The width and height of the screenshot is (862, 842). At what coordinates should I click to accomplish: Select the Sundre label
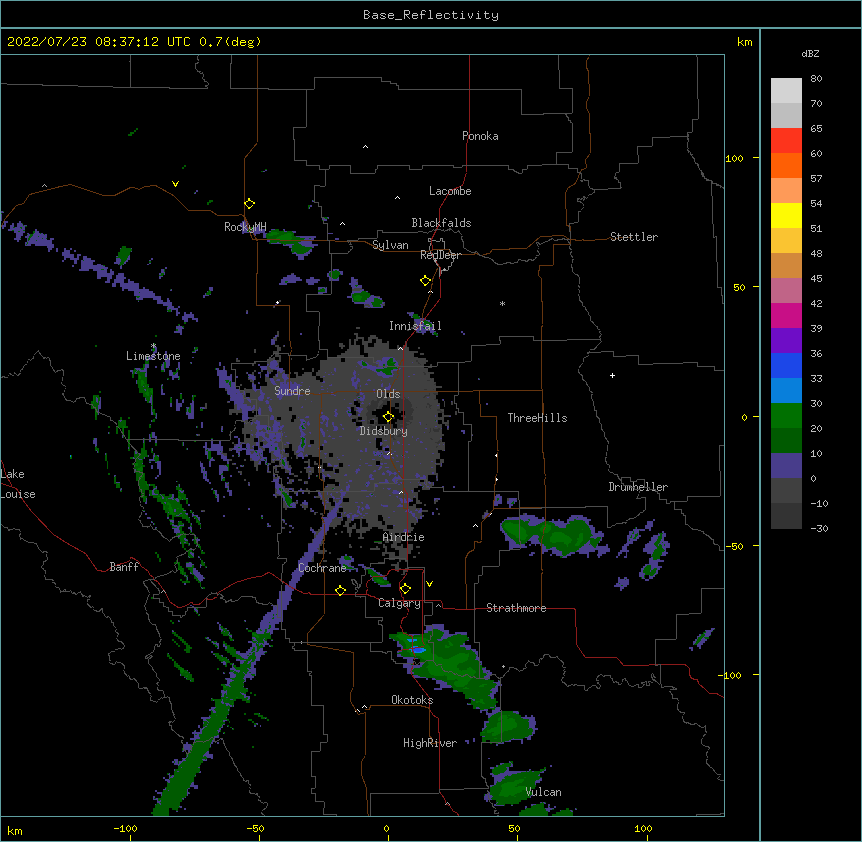pos(292,391)
